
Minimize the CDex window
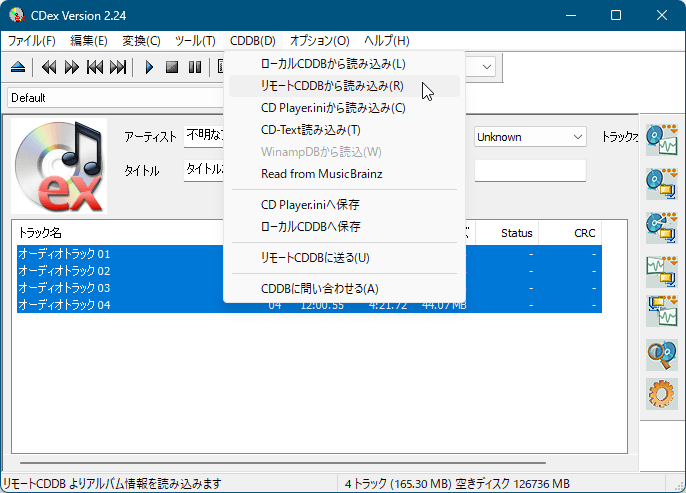click(x=570, y=15)
